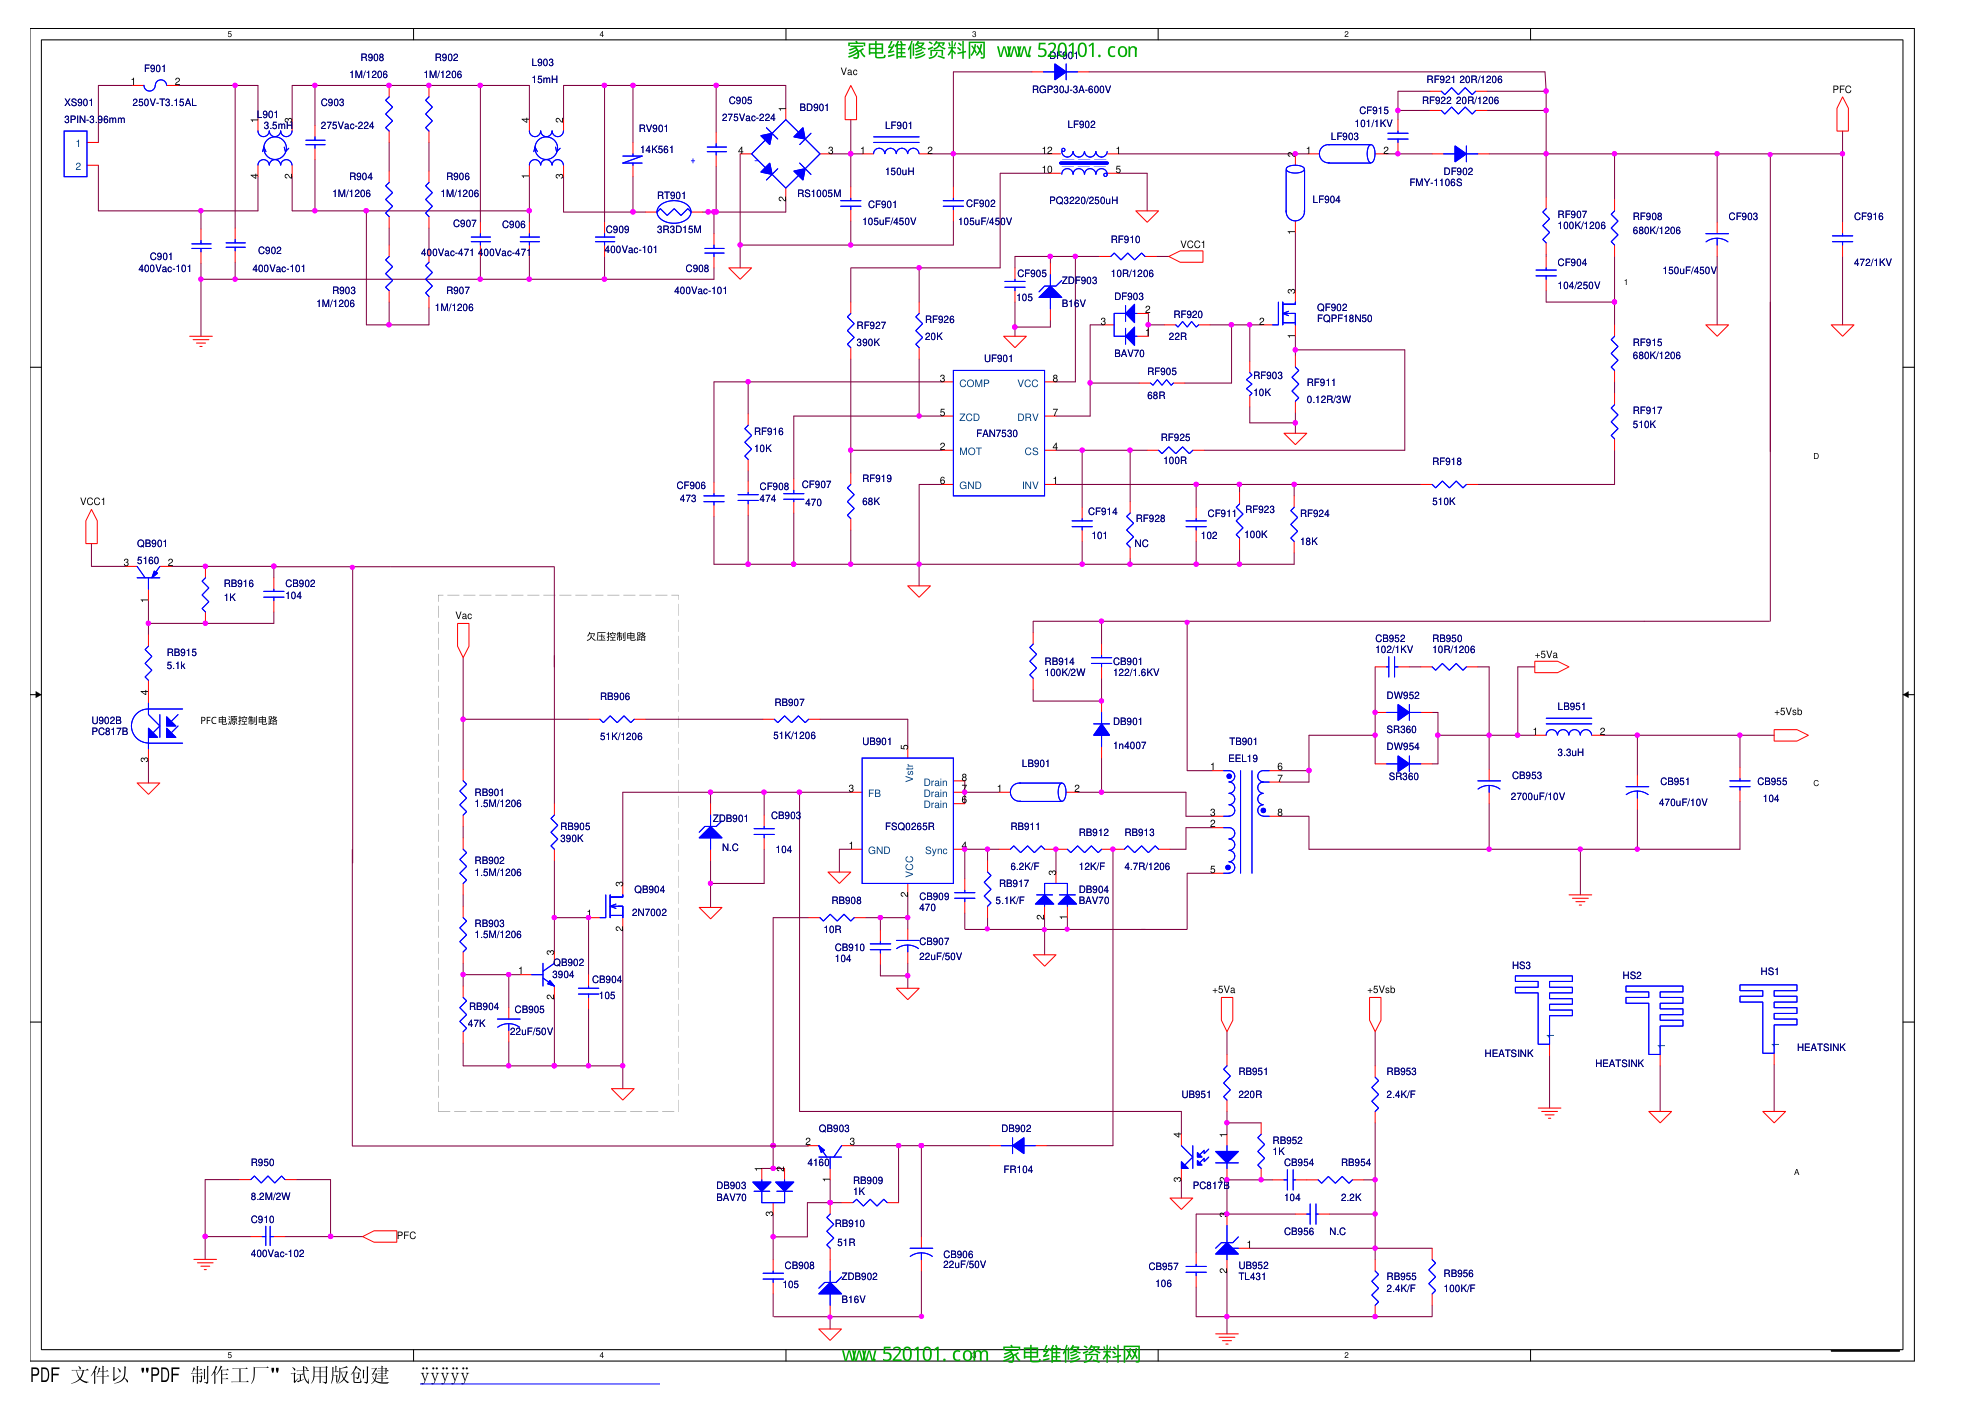This screenshot has width=1984, height=1402.
Task: Click the F901 fuse symbol
Action: click(156, 85)
